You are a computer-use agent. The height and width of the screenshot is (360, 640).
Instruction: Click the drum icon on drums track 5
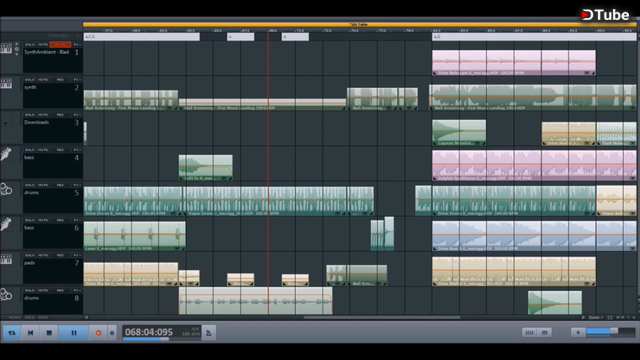(x=6, y=189)
